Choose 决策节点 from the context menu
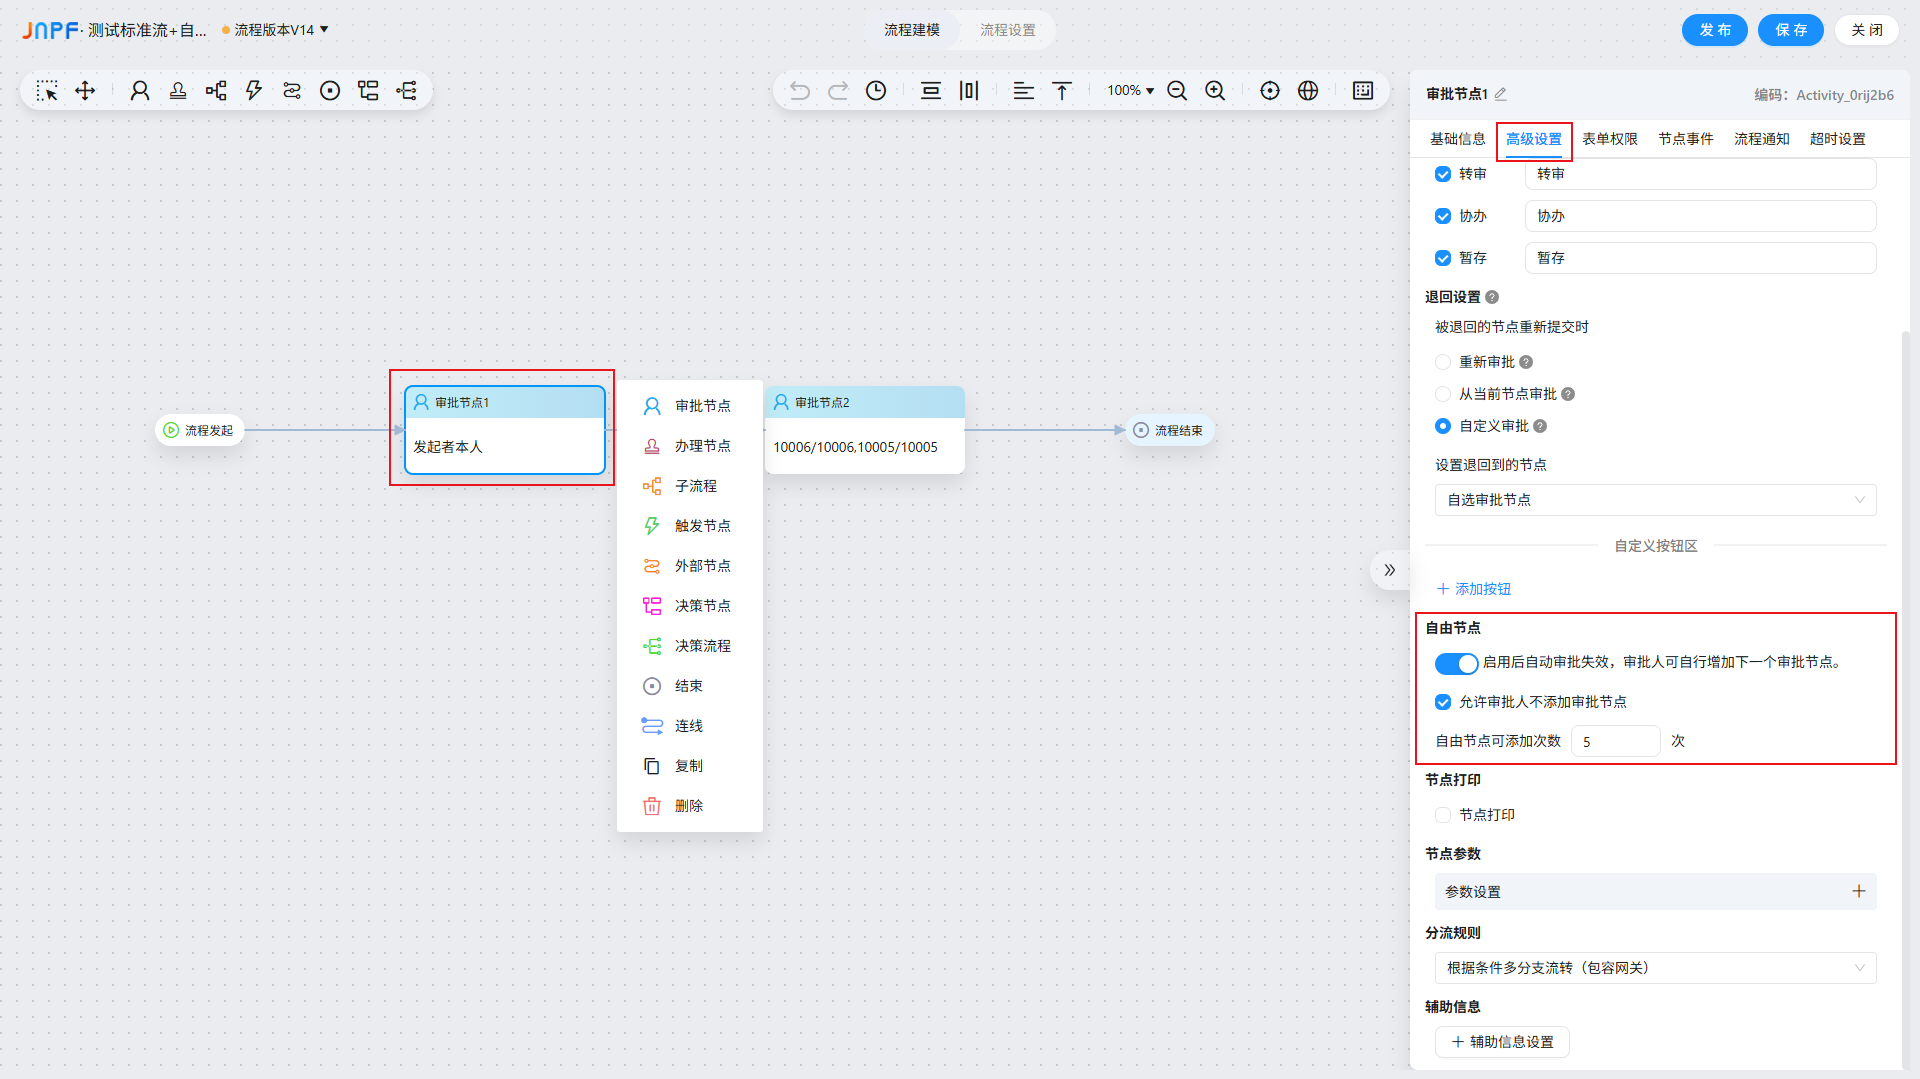The width and height of the screenshot is (1920, 1079). (x=701, y=606)
